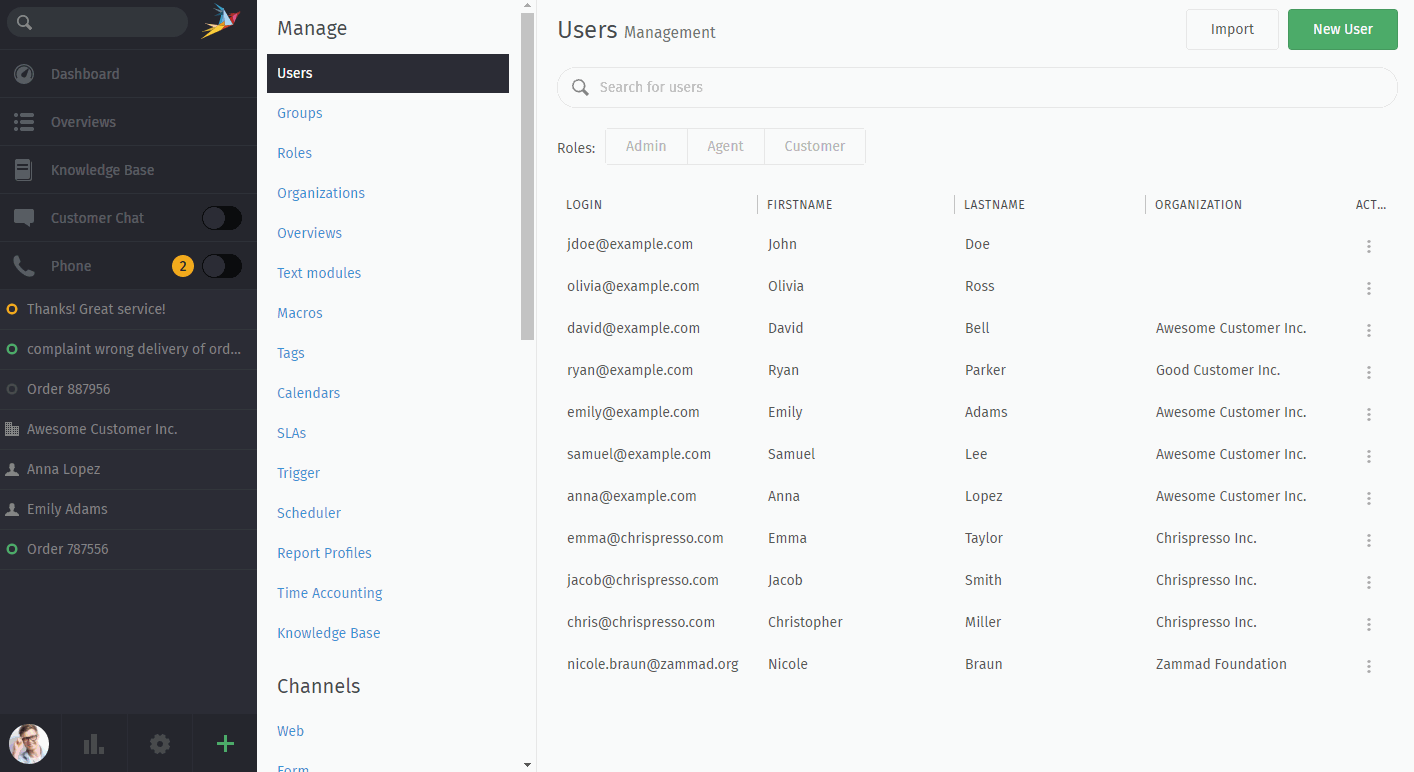Switch on the Phone toggle
1414x772 pixels.
(x=222, y=265)
